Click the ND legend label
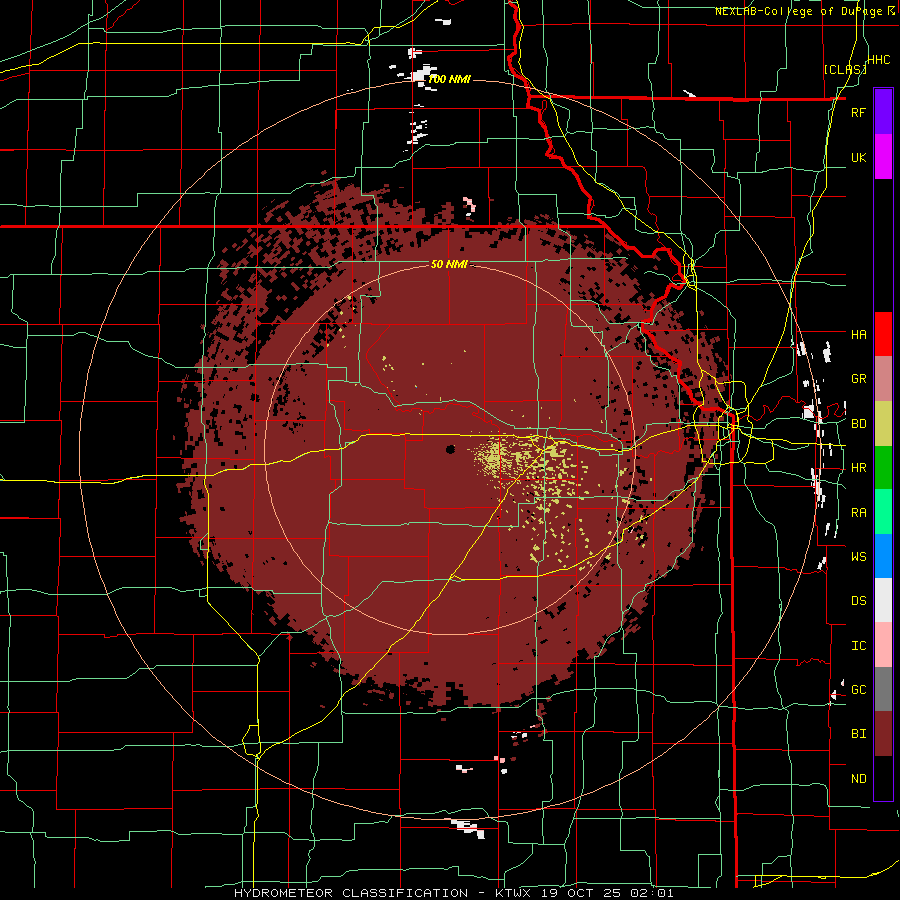This screenshot has width=900, height=900. point(858,779)
